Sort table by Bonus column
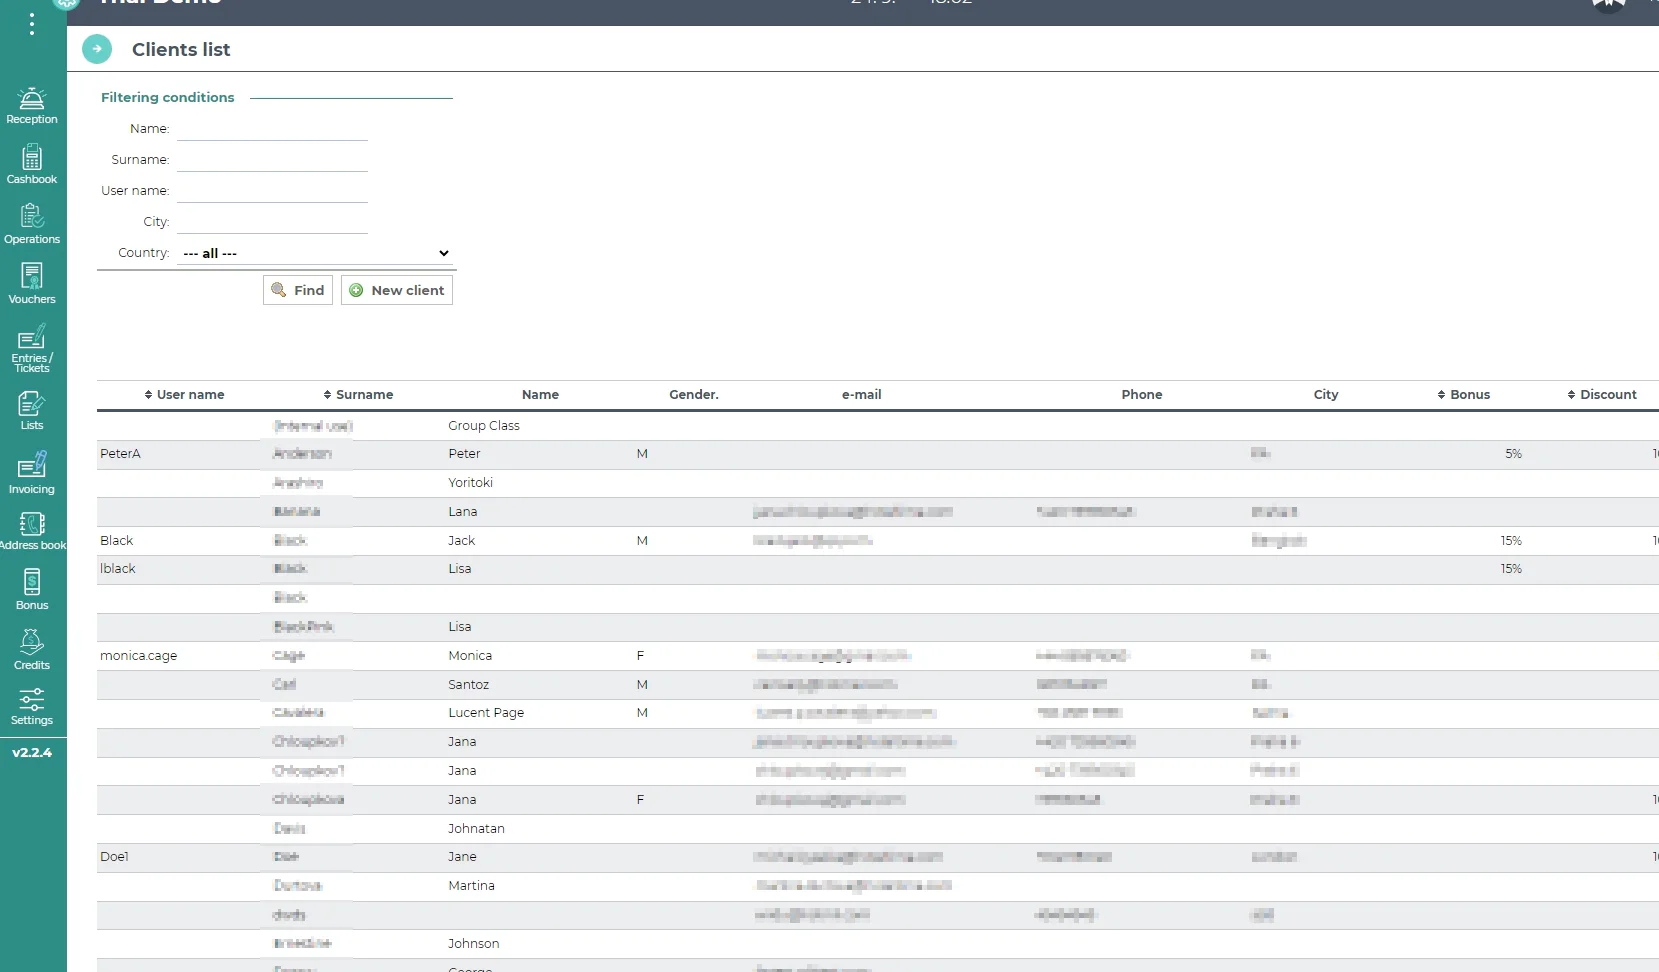This screenshot has width=1659, height=972. tap(1463, 395)
